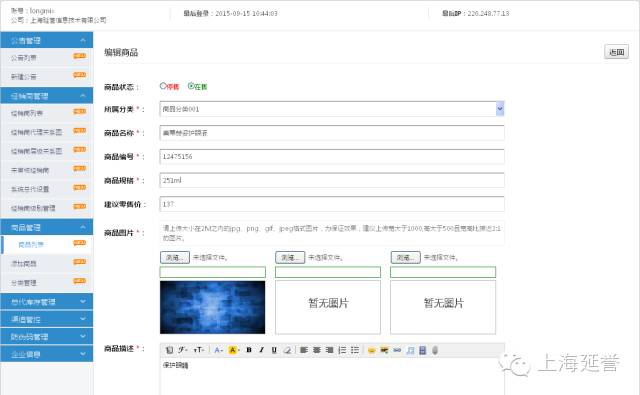This screenshot has width=640, height=395.
Task: Center-align the description text
Action: [317, 350]
